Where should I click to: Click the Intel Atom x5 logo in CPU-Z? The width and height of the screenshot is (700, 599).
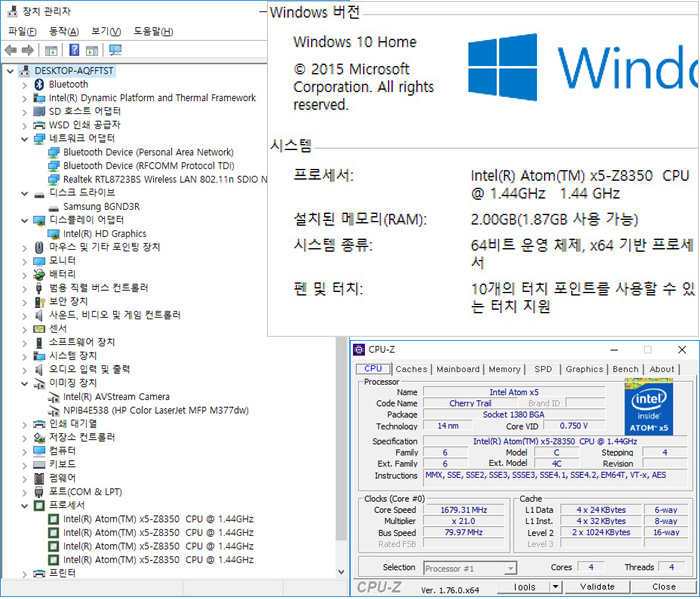coord(648,407)
